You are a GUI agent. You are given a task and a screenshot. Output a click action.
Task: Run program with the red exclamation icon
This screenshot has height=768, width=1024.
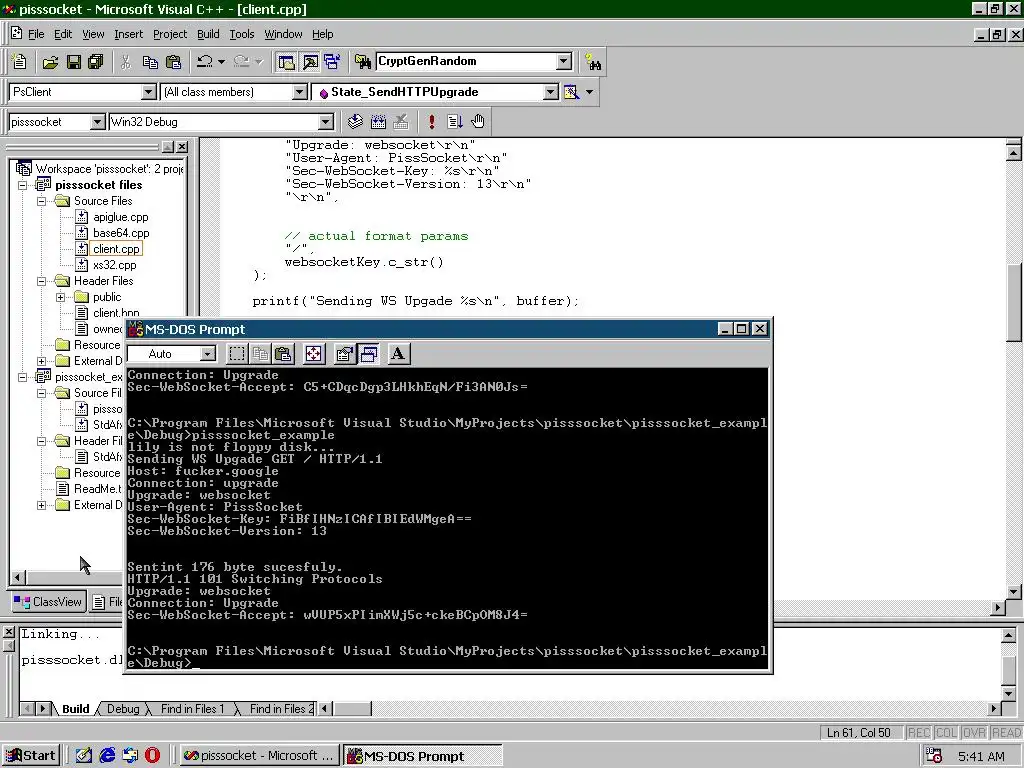[x=432, y=121]
